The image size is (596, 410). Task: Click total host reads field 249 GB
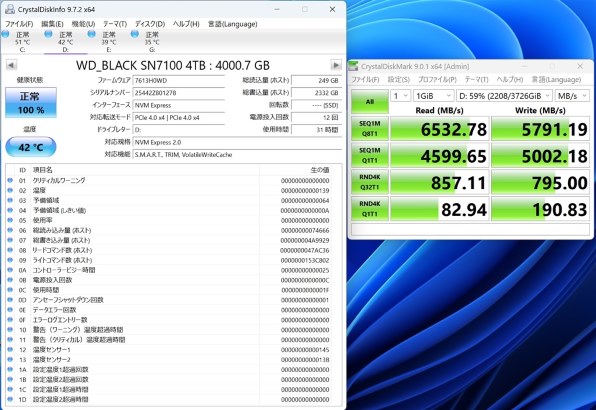316,81
